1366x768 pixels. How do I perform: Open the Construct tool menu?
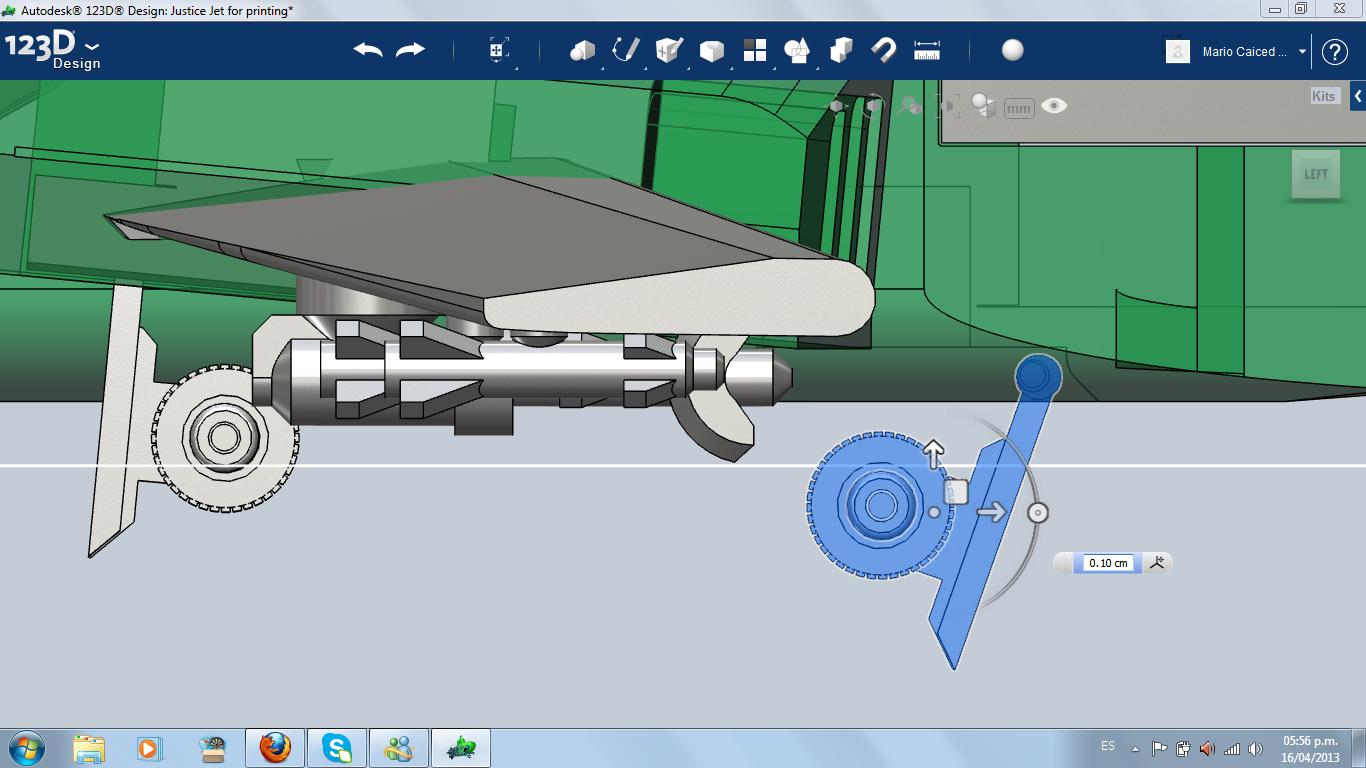coord(668,50)
